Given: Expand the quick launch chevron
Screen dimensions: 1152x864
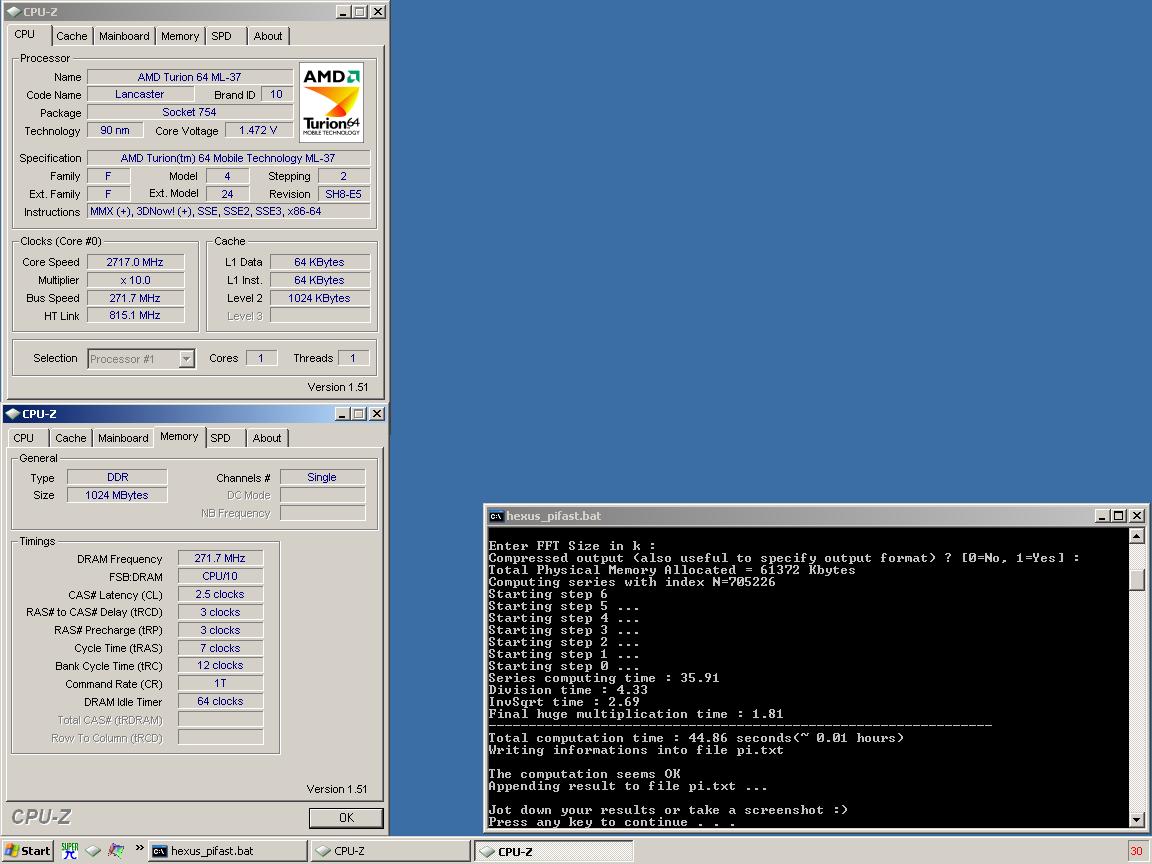Looking at the screenshot, I should (139, 848).
